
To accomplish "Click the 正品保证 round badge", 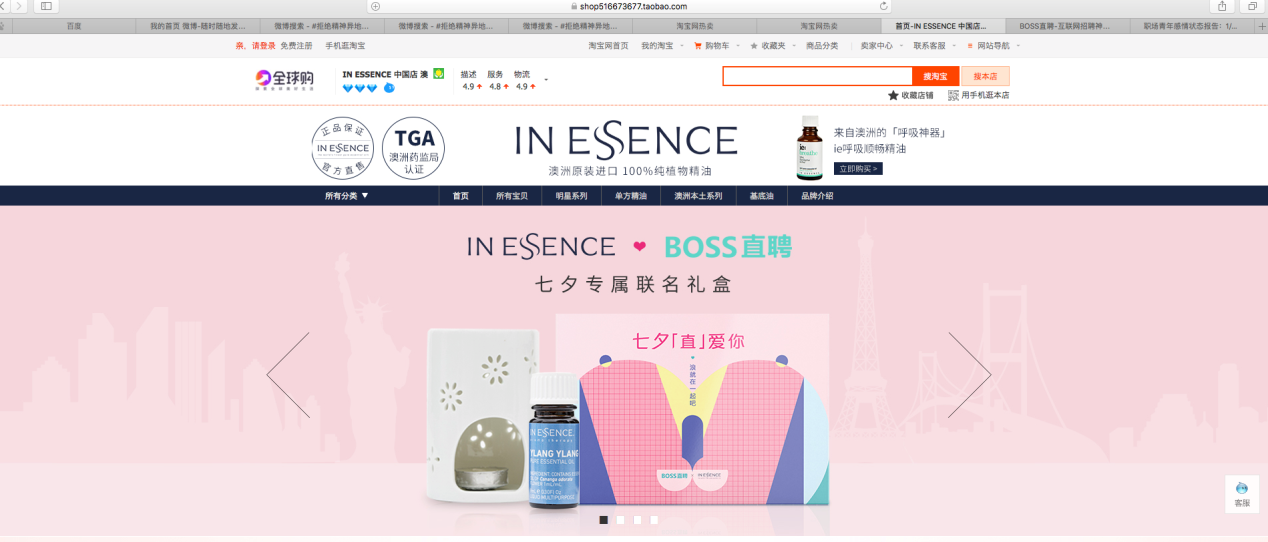I will tap(343, 148).
